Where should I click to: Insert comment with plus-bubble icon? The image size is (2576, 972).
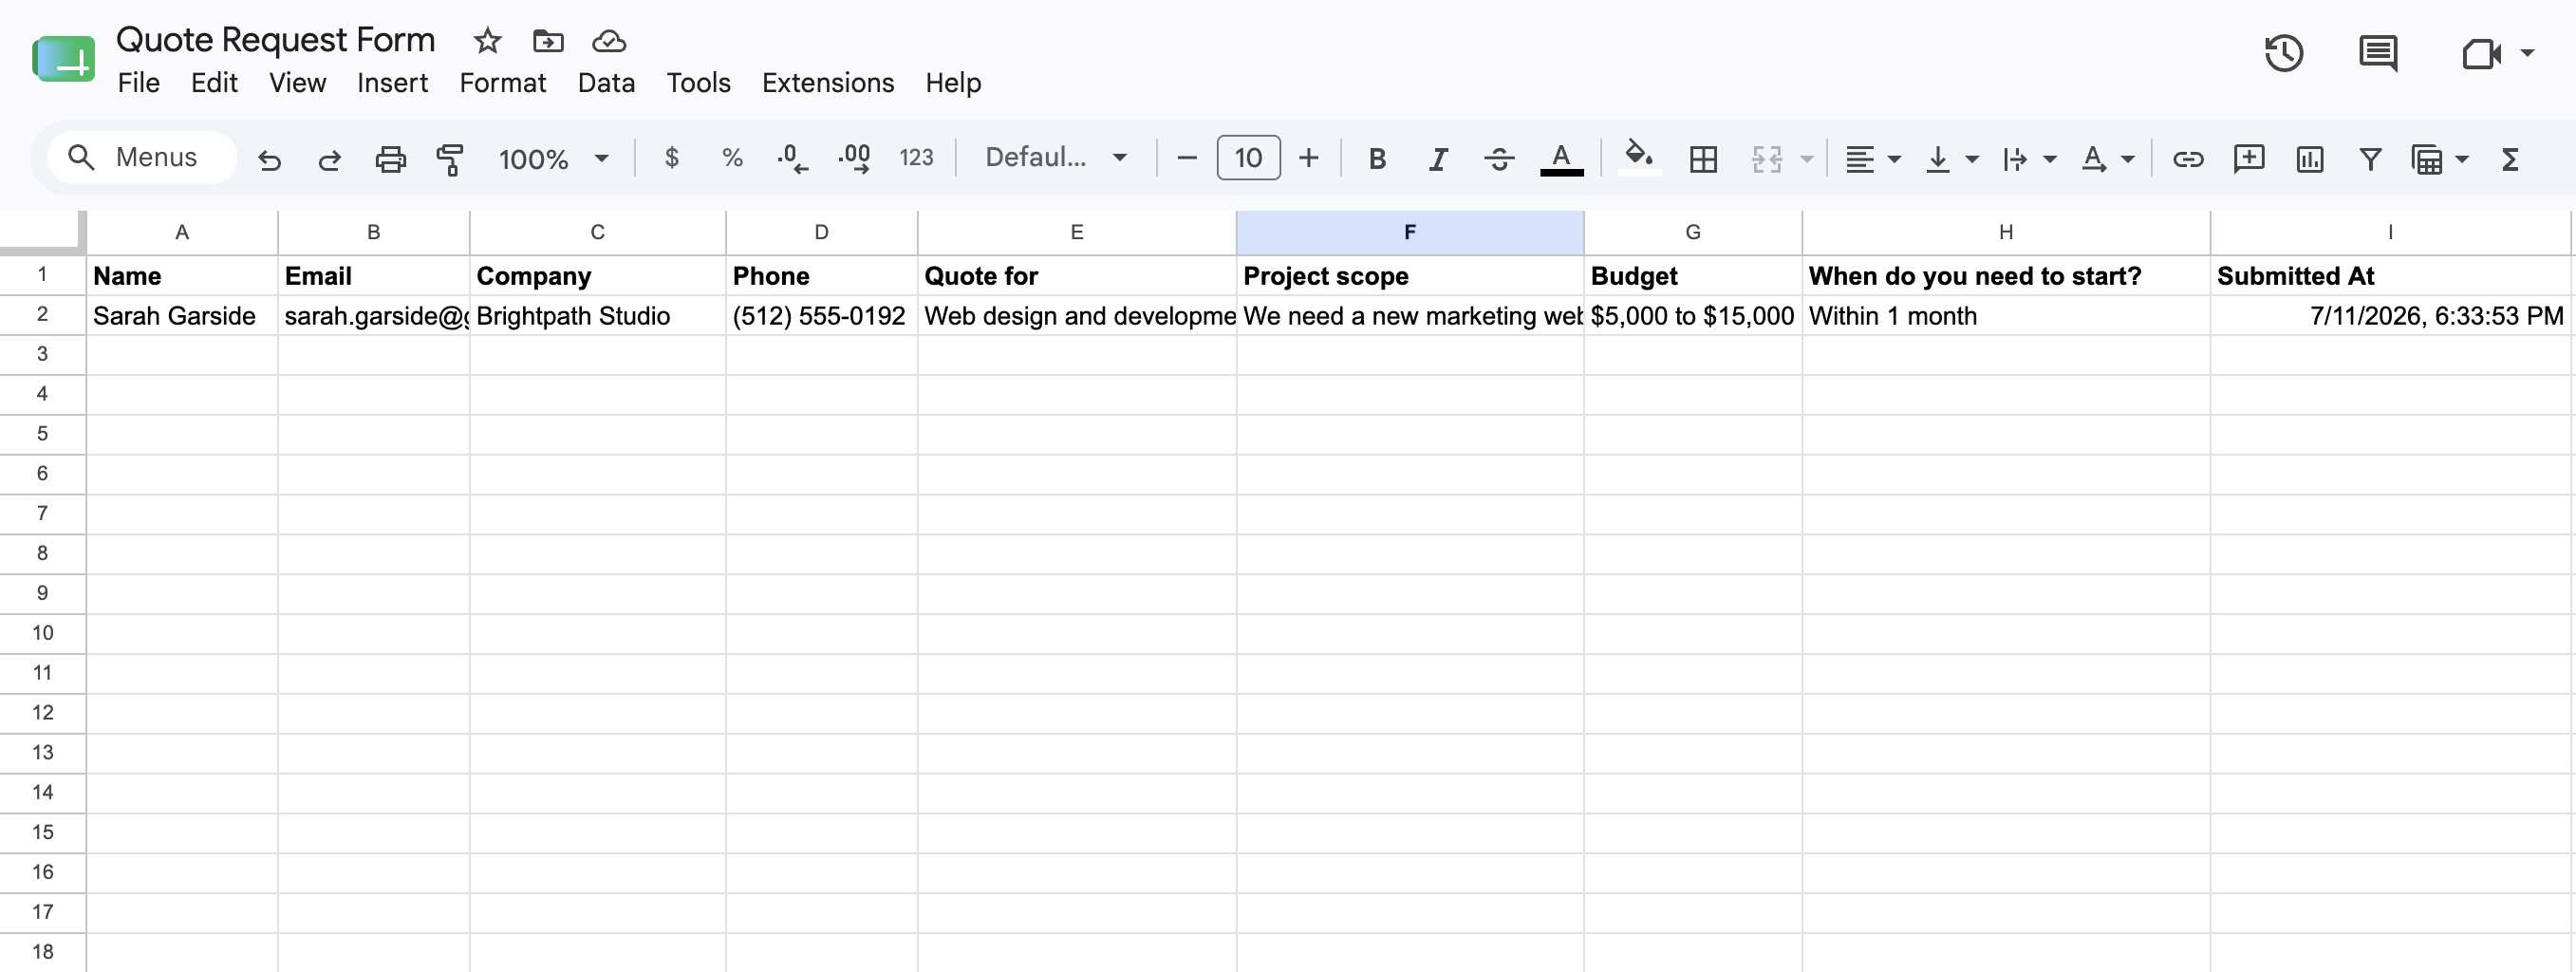pos(2248,158)
